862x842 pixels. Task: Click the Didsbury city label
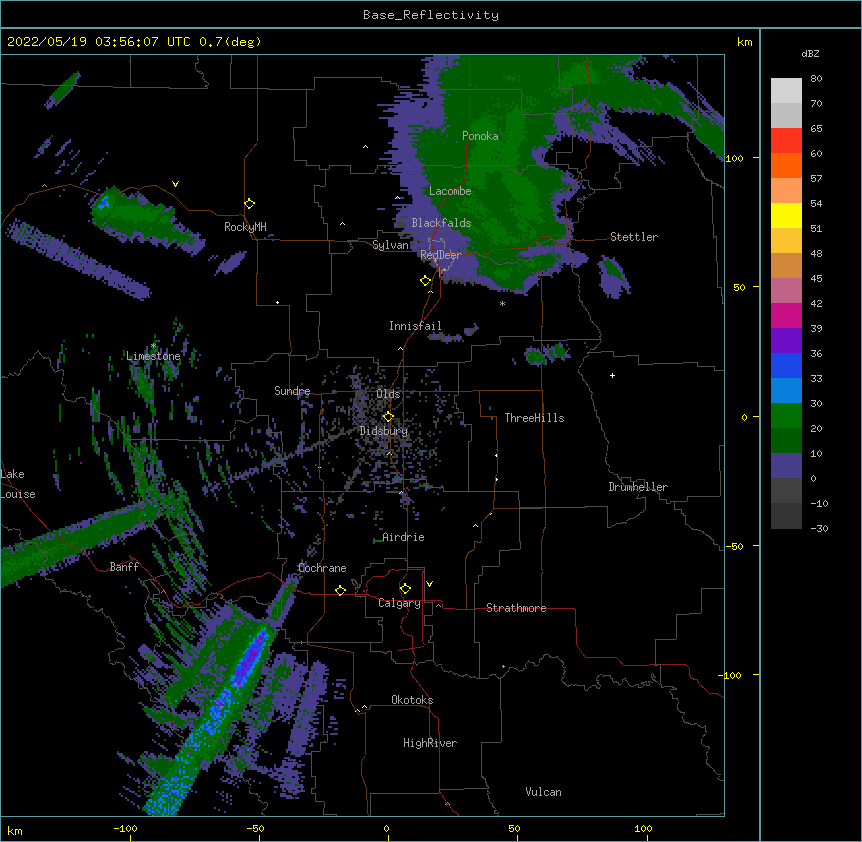coord(384,431)
